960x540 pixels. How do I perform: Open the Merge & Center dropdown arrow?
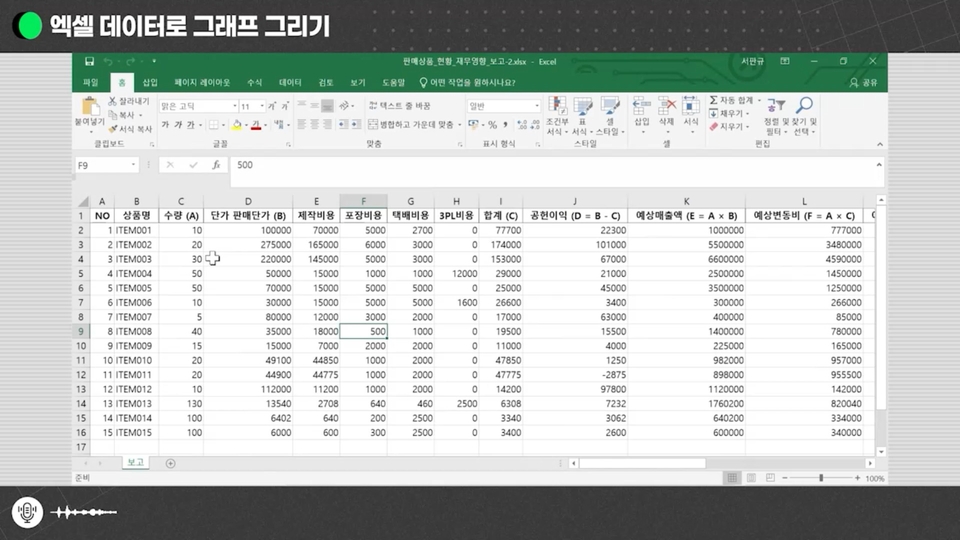click(x=459, y=124)
